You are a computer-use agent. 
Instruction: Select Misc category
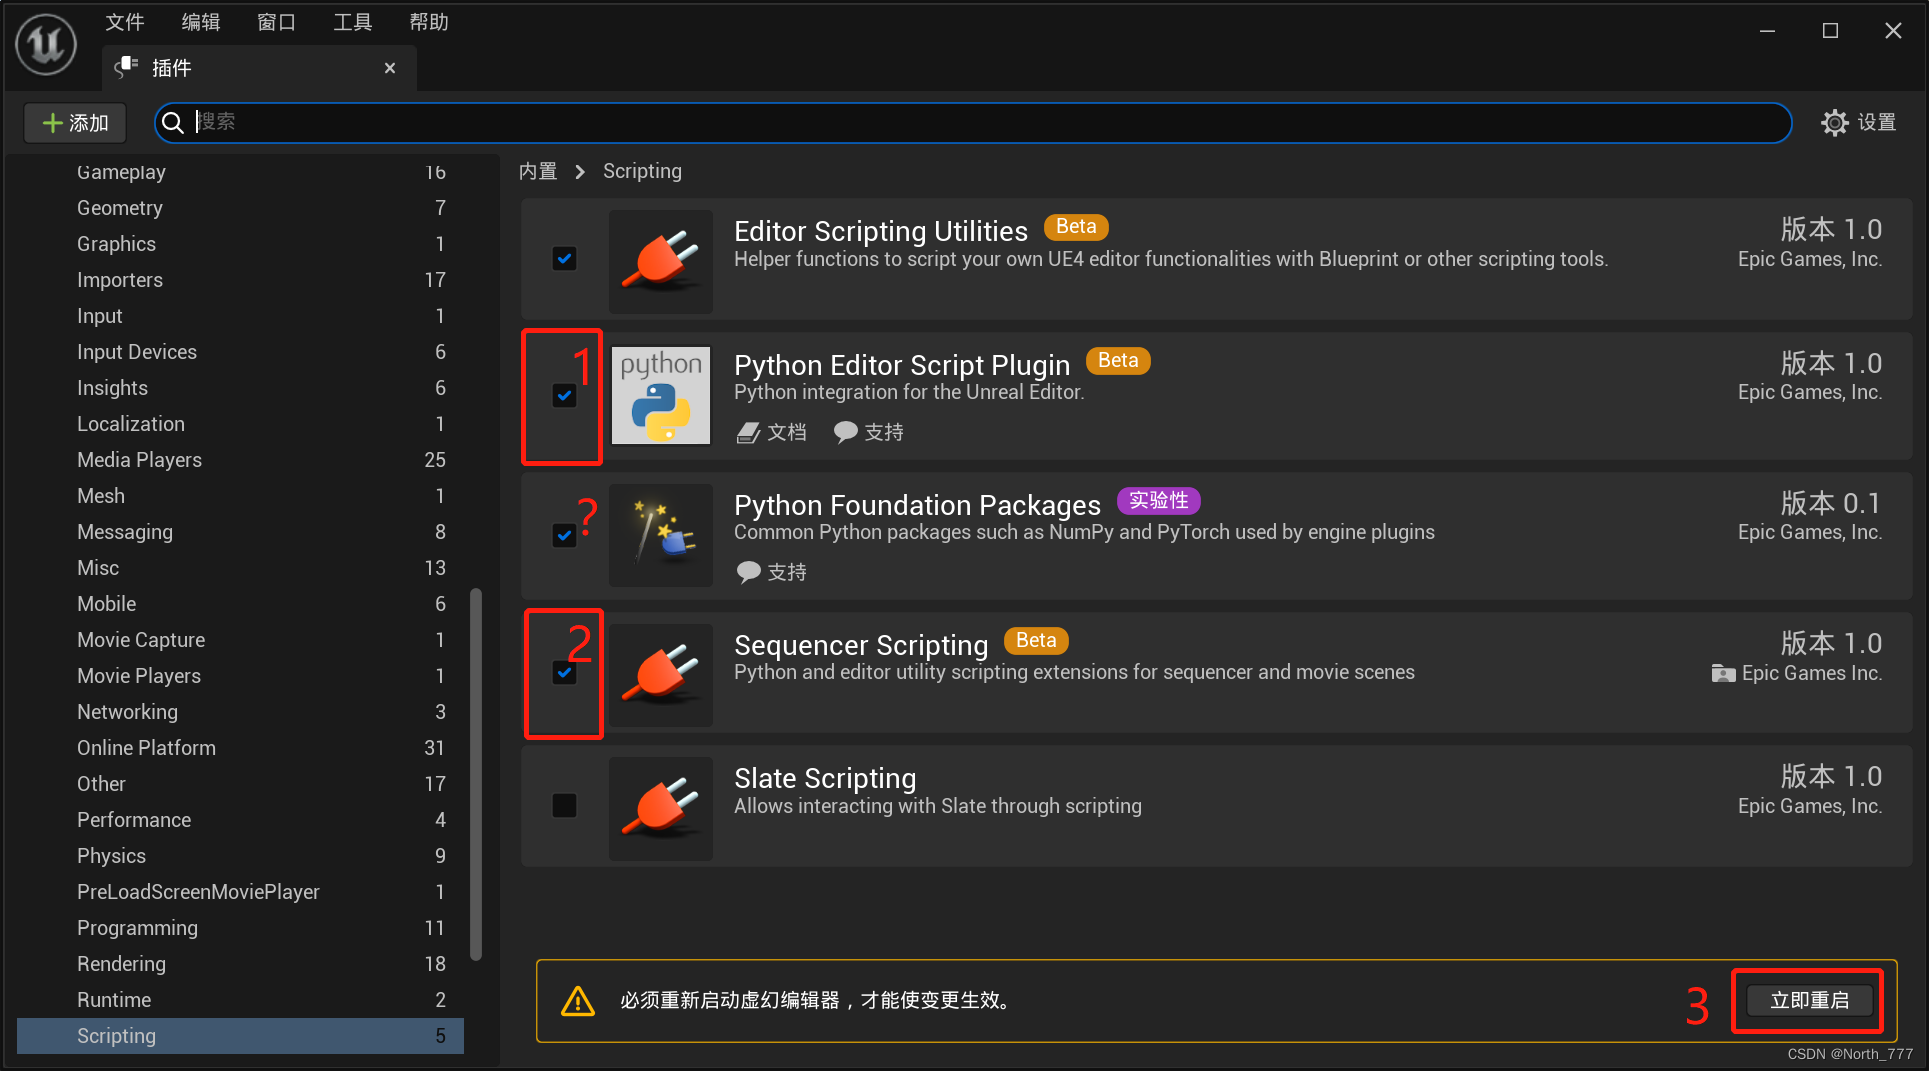click(x=240, y=568)
